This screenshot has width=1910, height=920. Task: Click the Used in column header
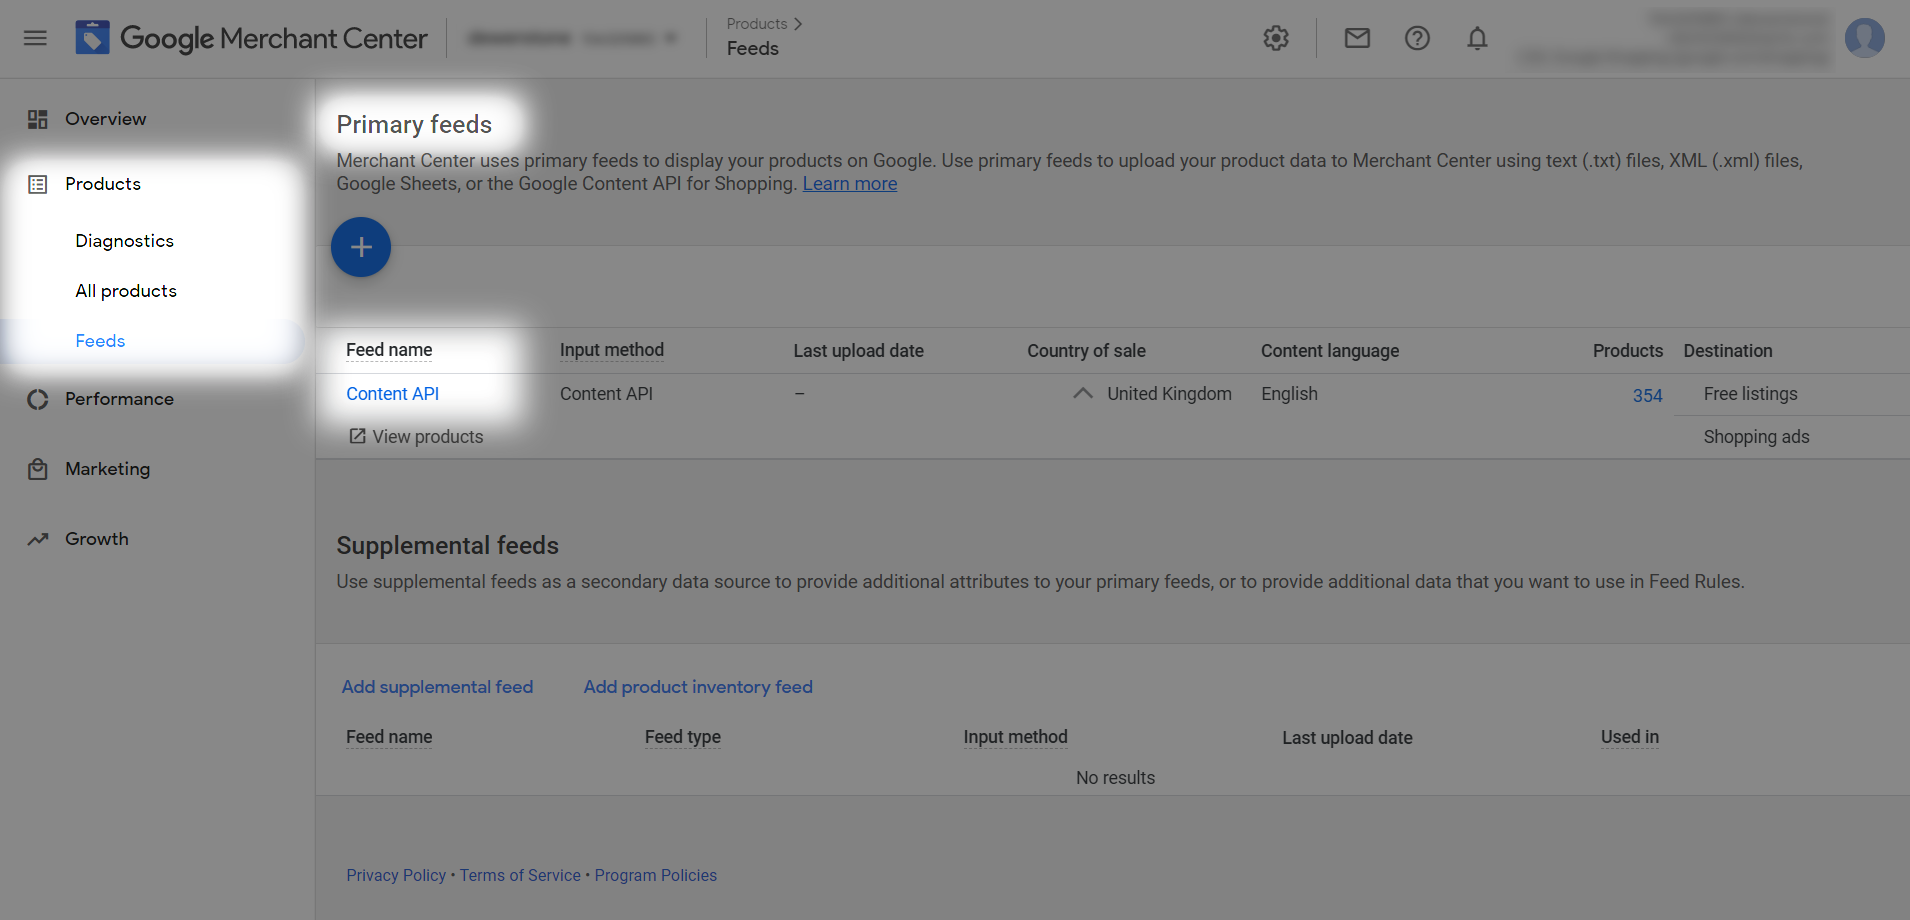click(1630, 737)
